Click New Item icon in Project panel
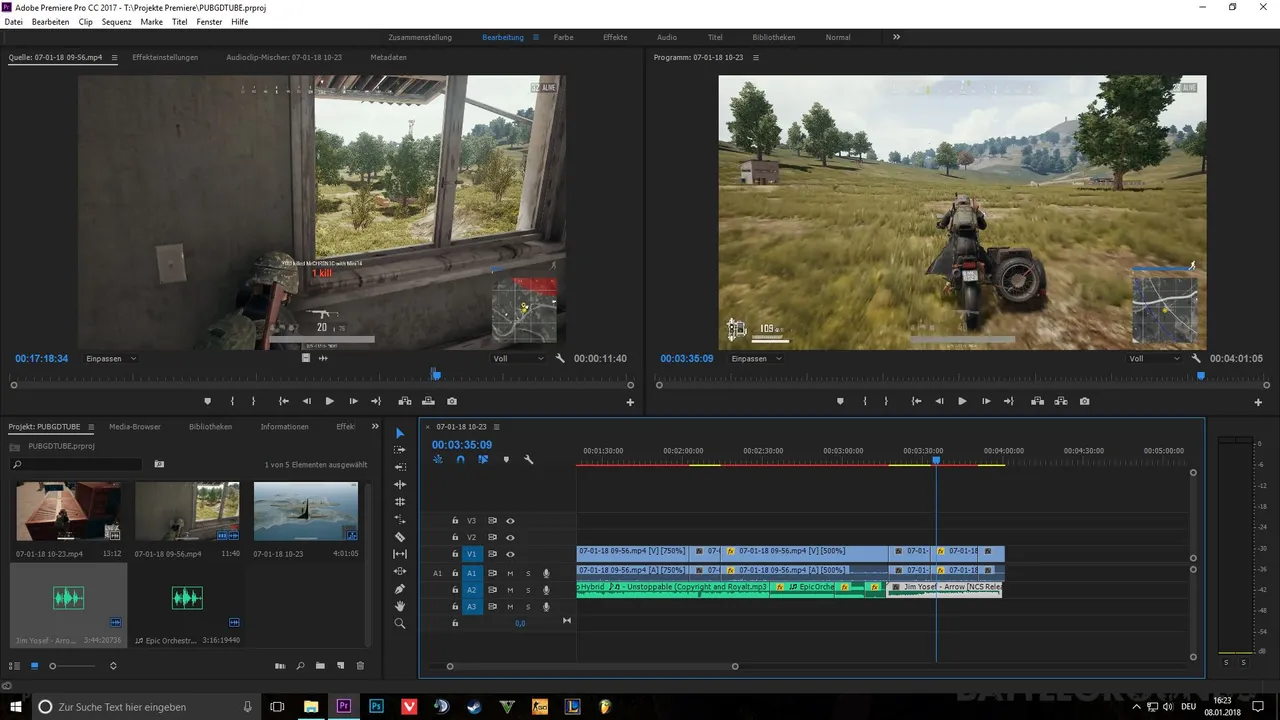 [x=340, y=666]
